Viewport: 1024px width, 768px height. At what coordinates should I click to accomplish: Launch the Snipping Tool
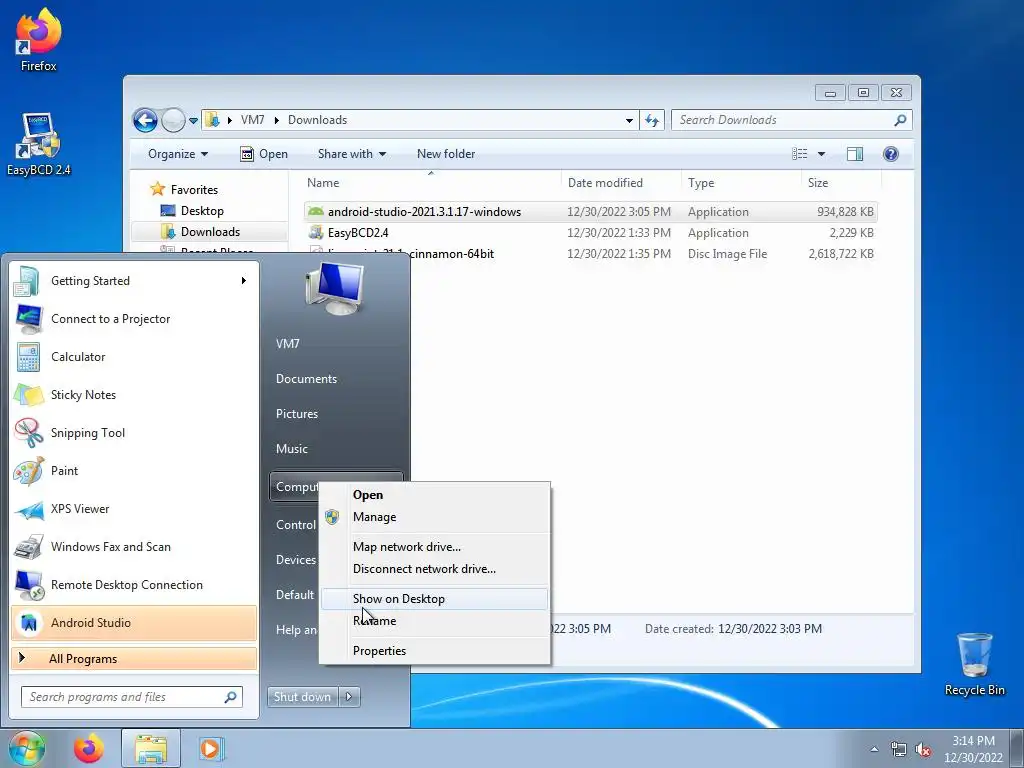[134, 432]
